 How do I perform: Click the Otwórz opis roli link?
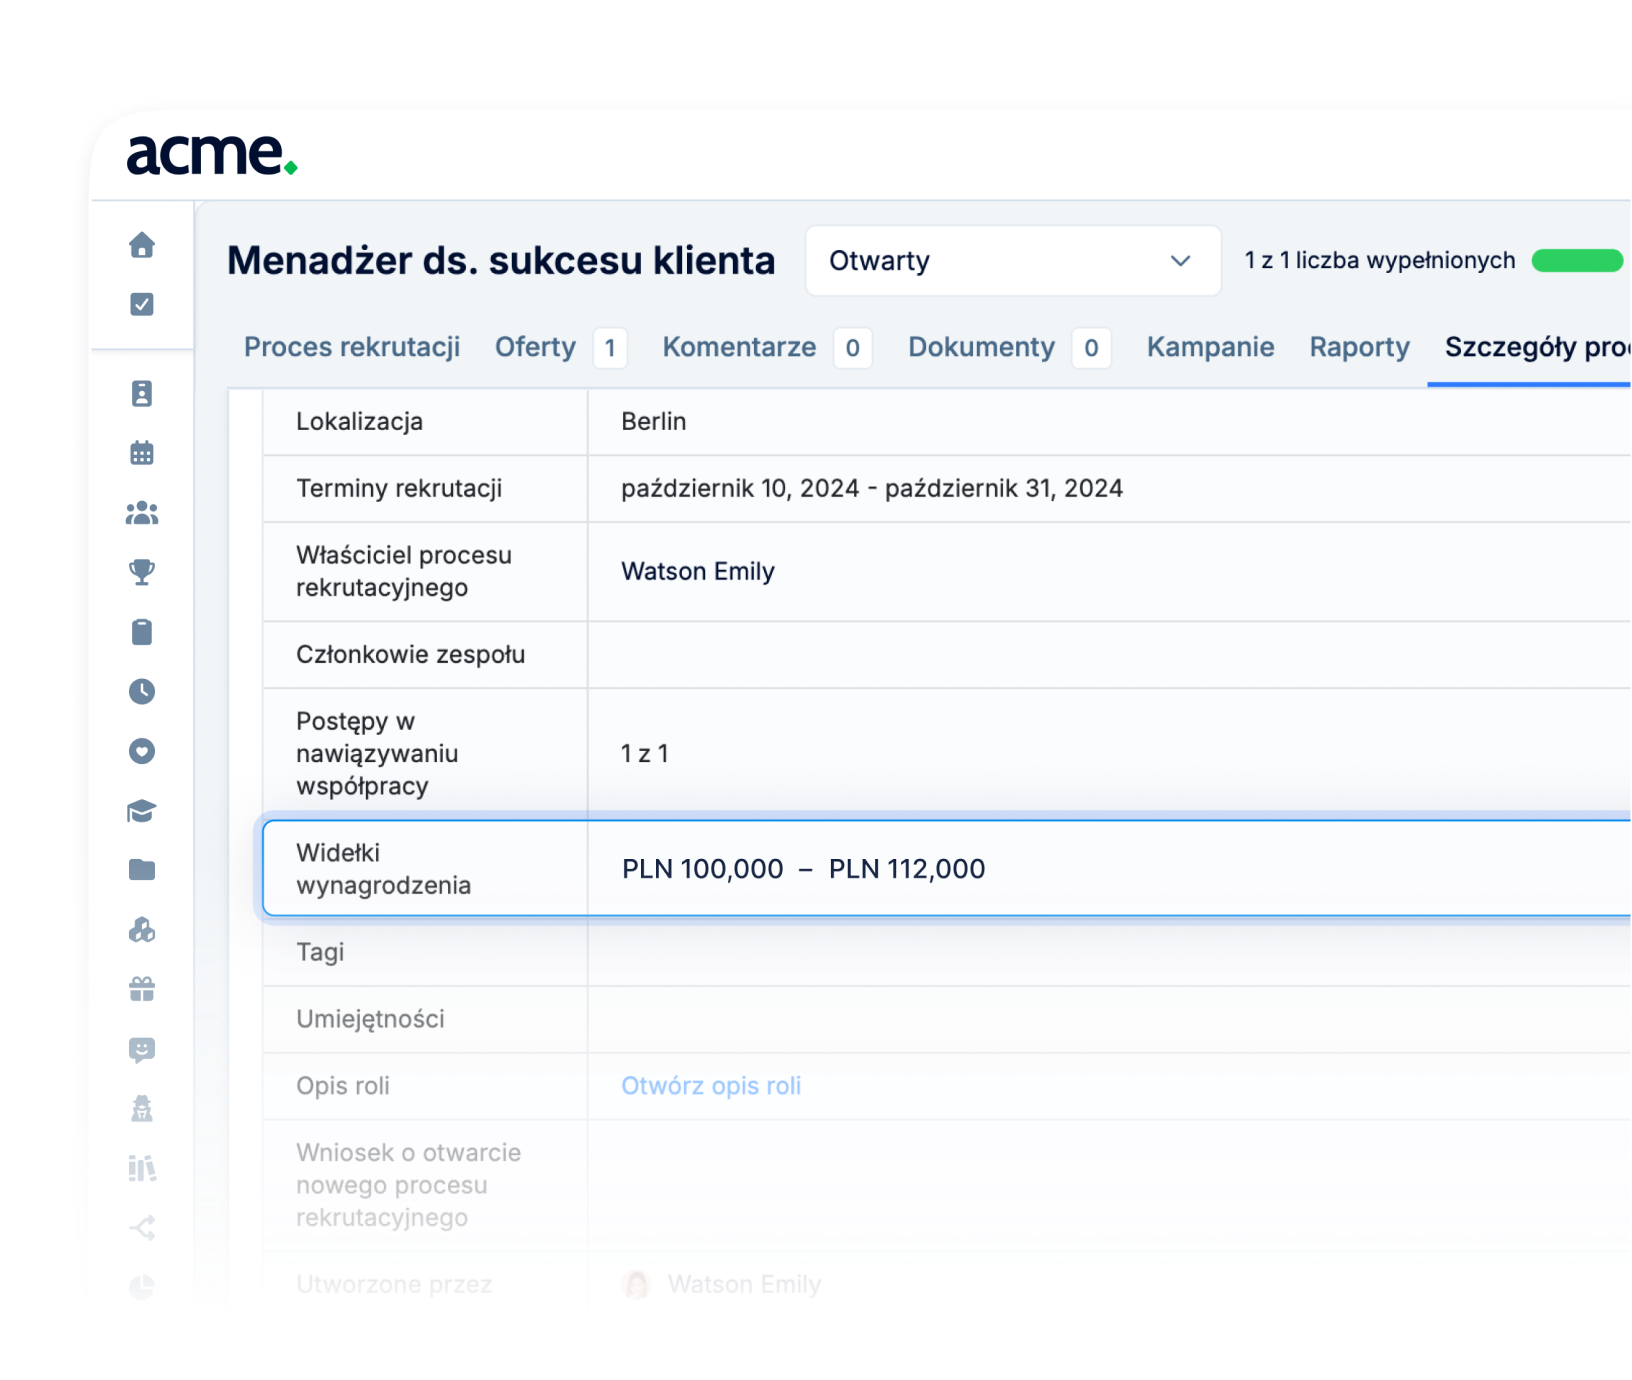click(x=711, y=1086)
